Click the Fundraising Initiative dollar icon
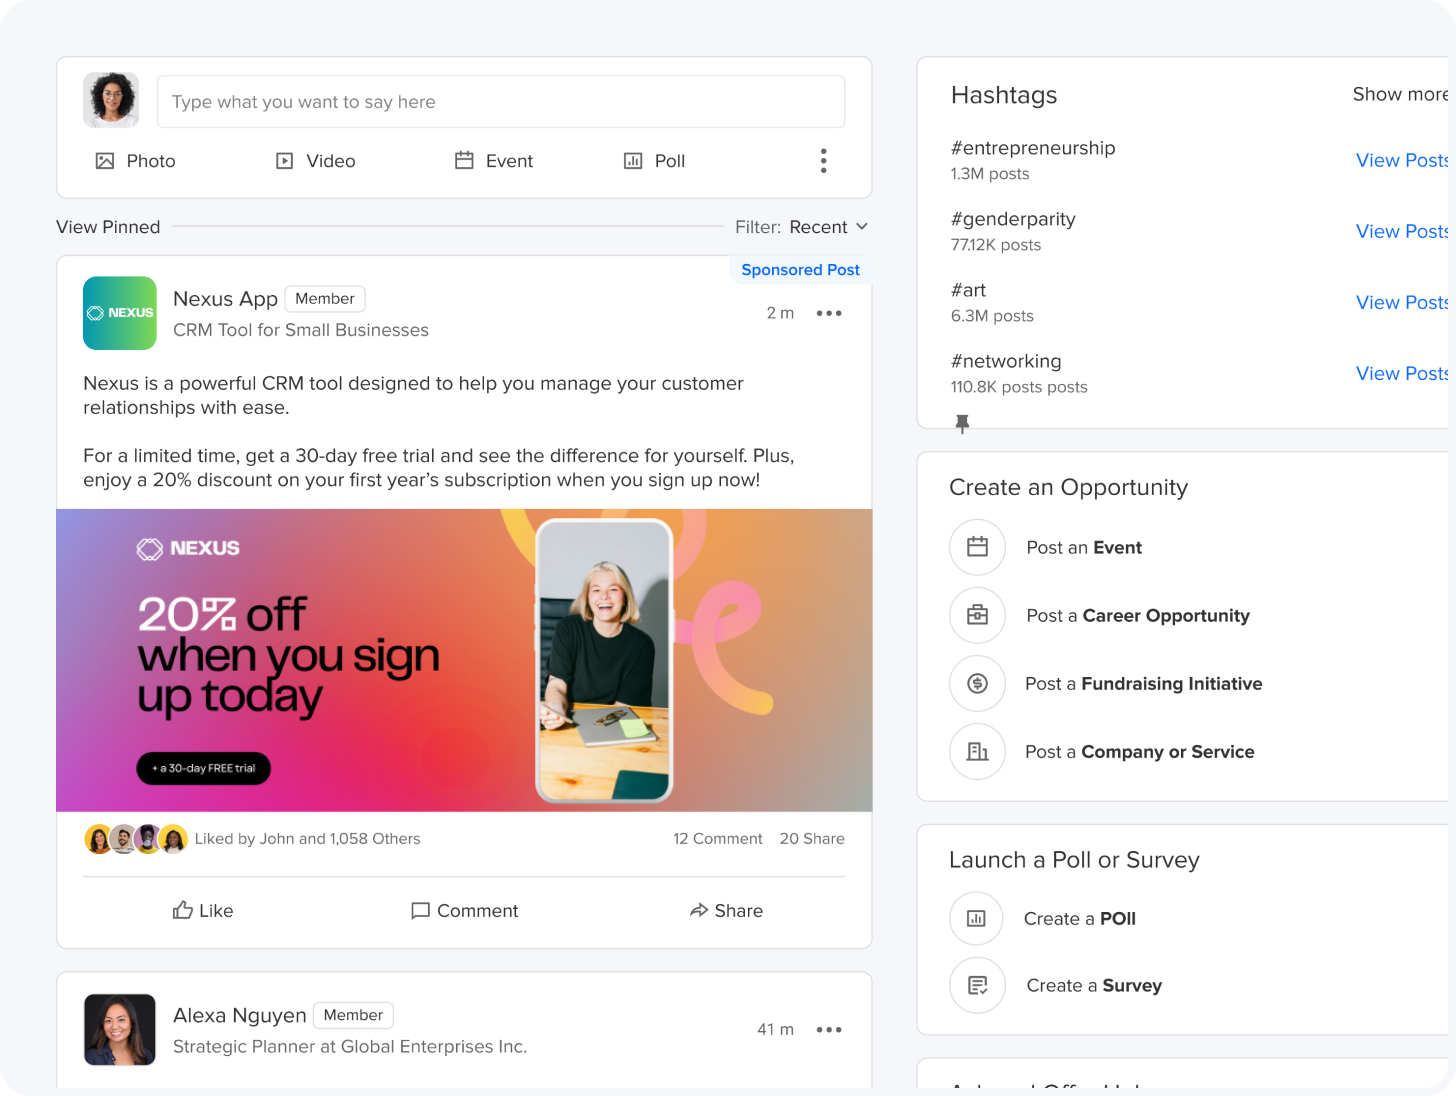 tap(977, 683)
